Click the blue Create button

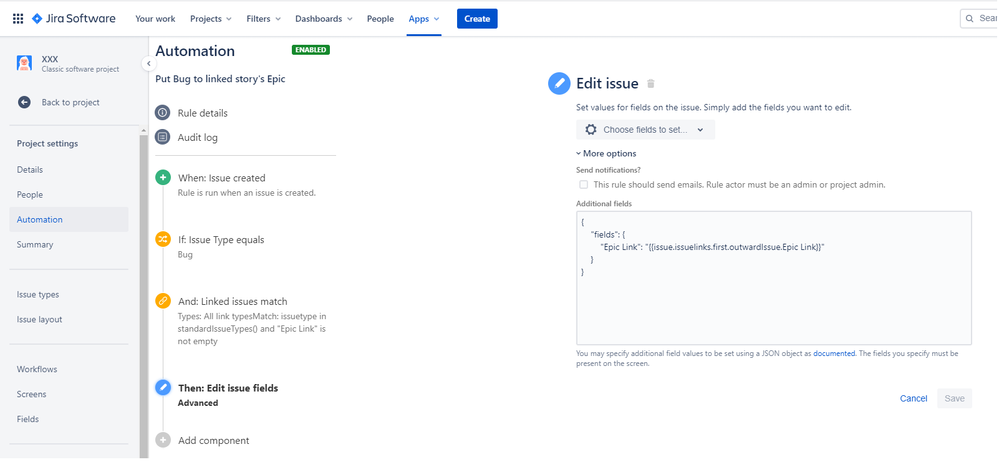click(477, 18)
